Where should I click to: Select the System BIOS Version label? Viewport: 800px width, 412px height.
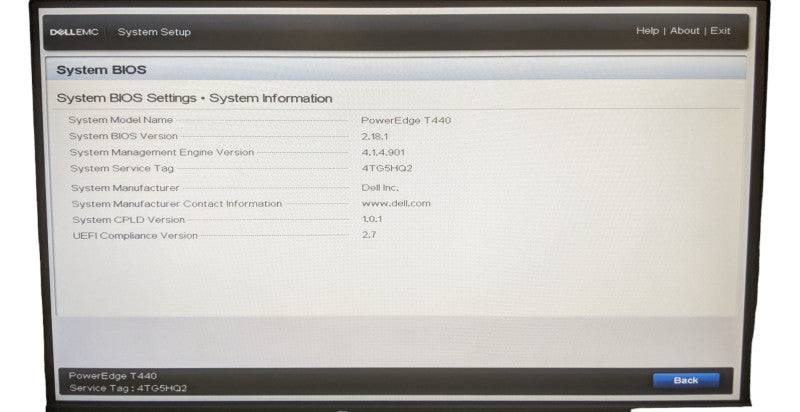click(x=123, y=136)
